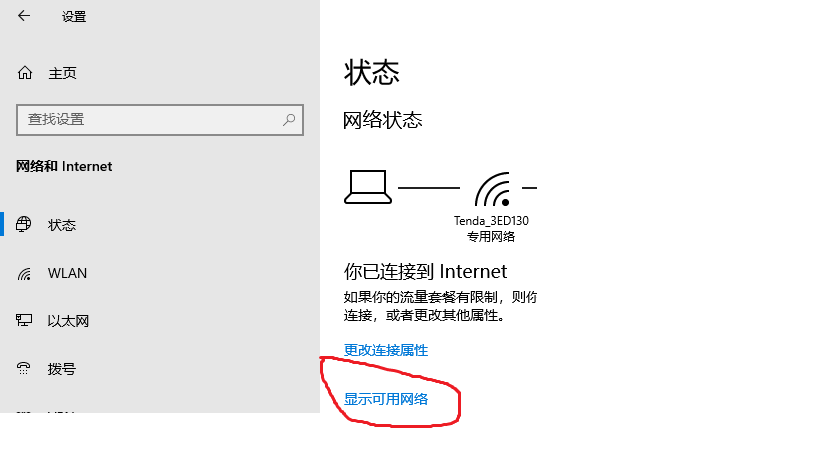Viewport: 819px width, 460px height.
Task: Click the 更改连接属性 link
Action: click(x=385, y=350)
